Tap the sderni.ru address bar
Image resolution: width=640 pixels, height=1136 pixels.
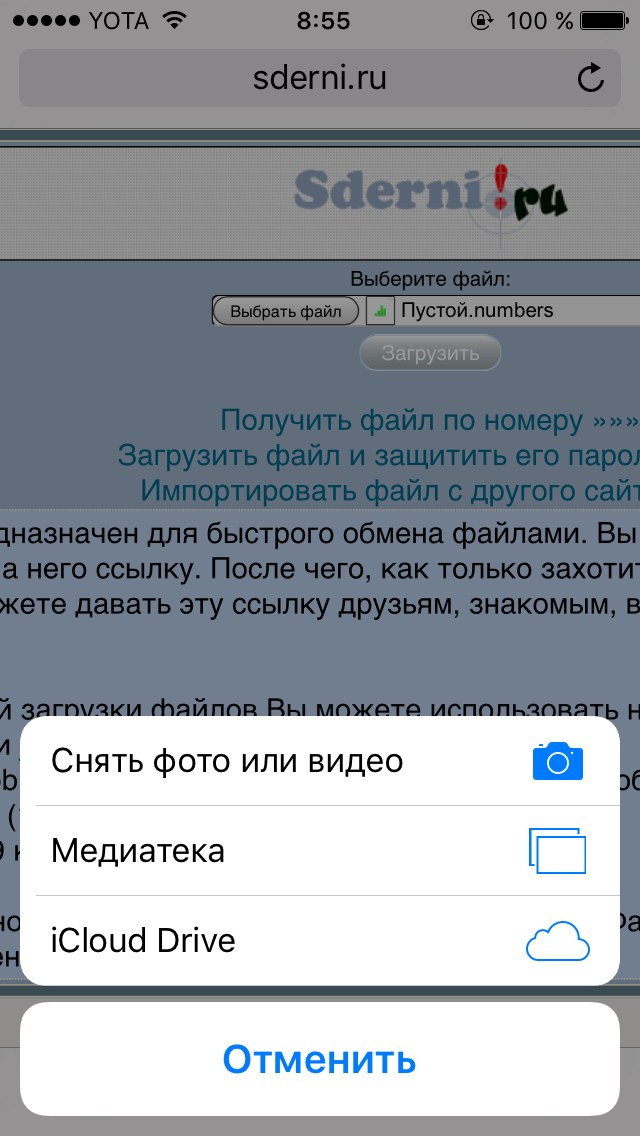[x=320, y=78]
